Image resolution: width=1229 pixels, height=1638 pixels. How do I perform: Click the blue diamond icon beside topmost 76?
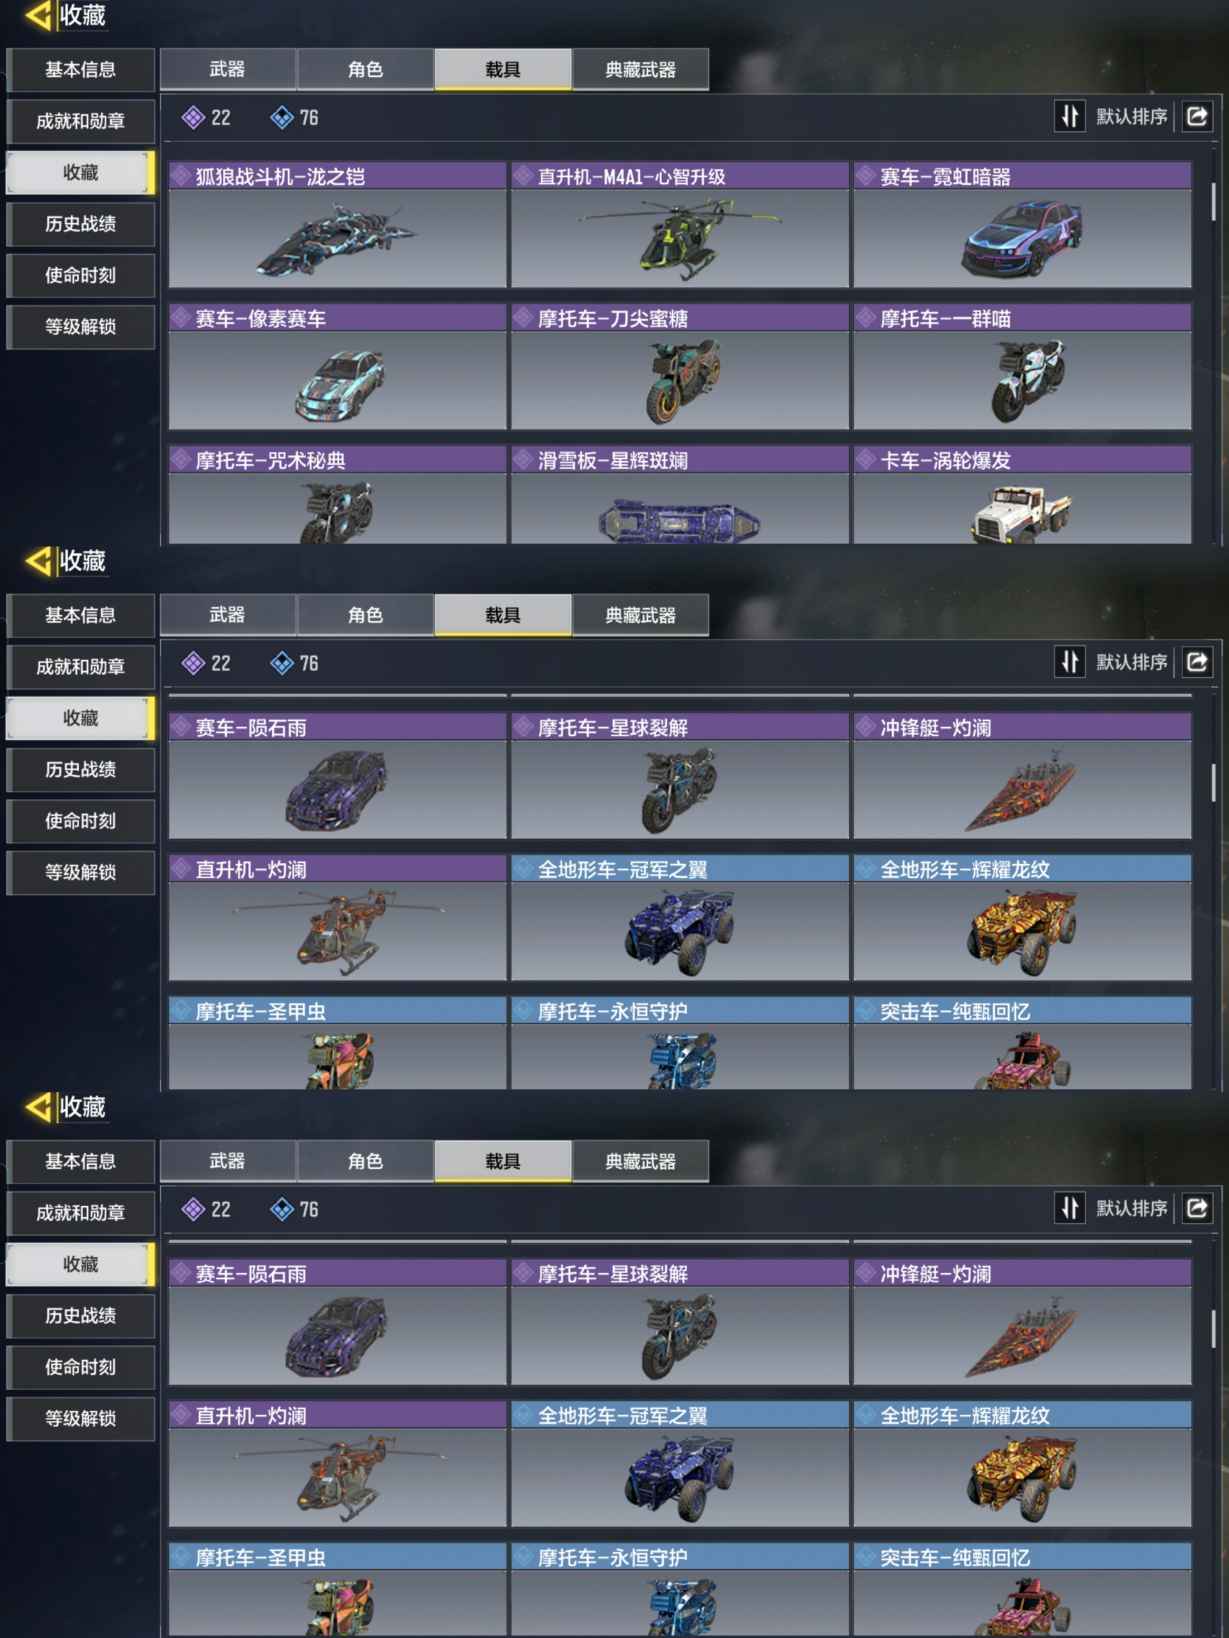[282, 118]
